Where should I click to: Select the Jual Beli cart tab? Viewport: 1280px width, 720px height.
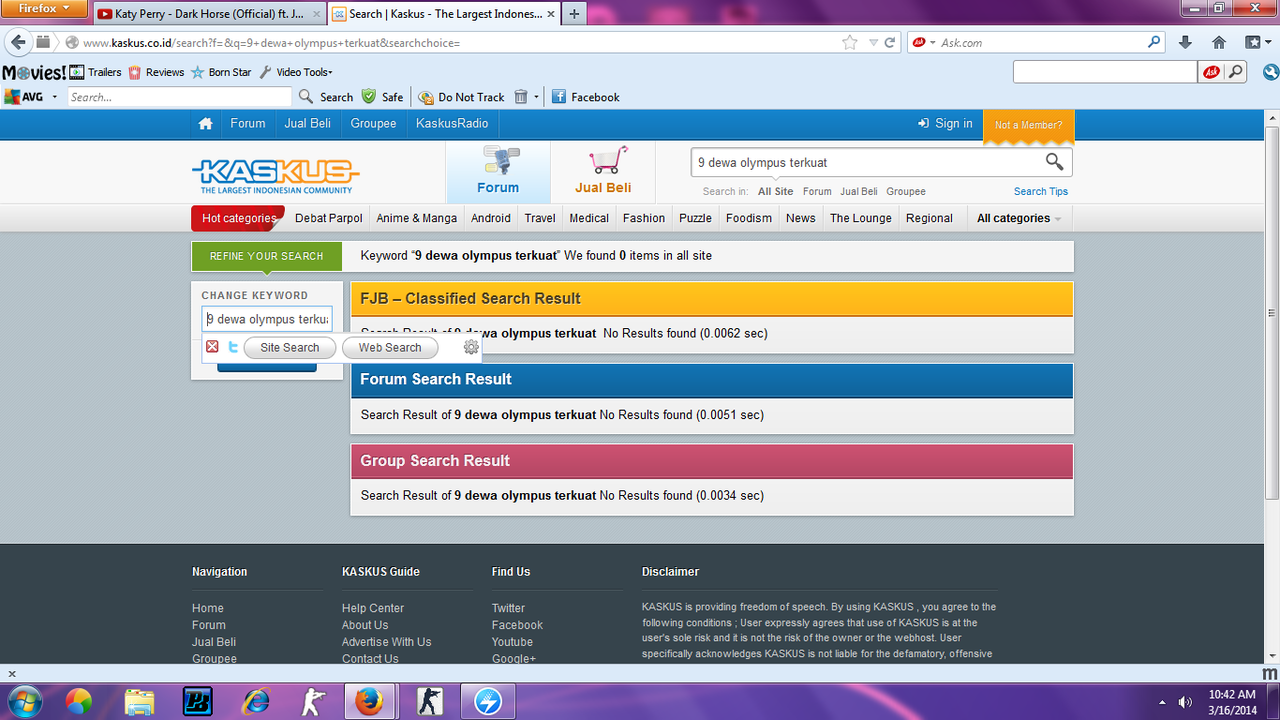603,172
